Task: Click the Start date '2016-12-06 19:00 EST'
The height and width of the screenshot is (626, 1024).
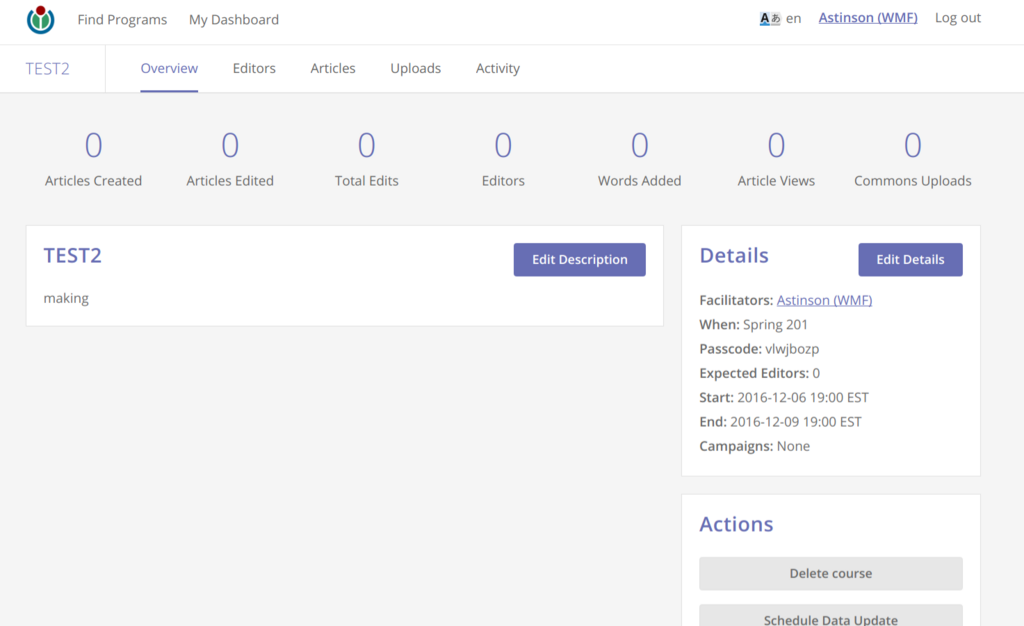Action: click(803, 398)
